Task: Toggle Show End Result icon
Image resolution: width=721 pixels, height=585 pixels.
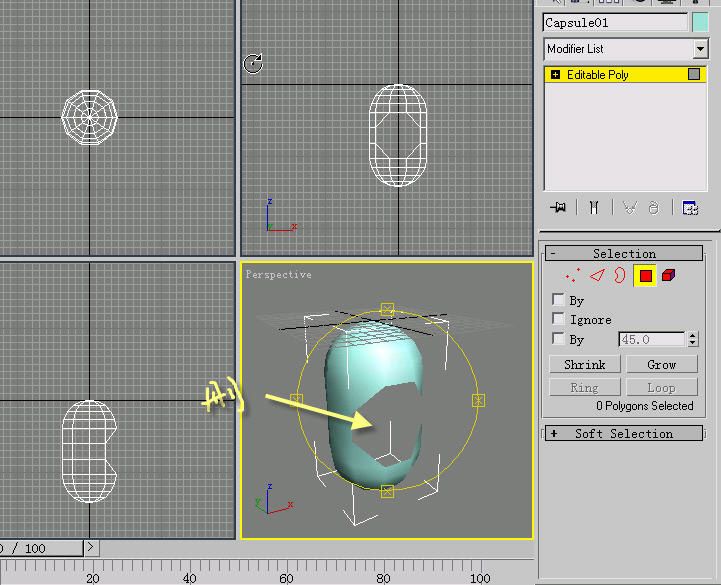Action: 594,207
